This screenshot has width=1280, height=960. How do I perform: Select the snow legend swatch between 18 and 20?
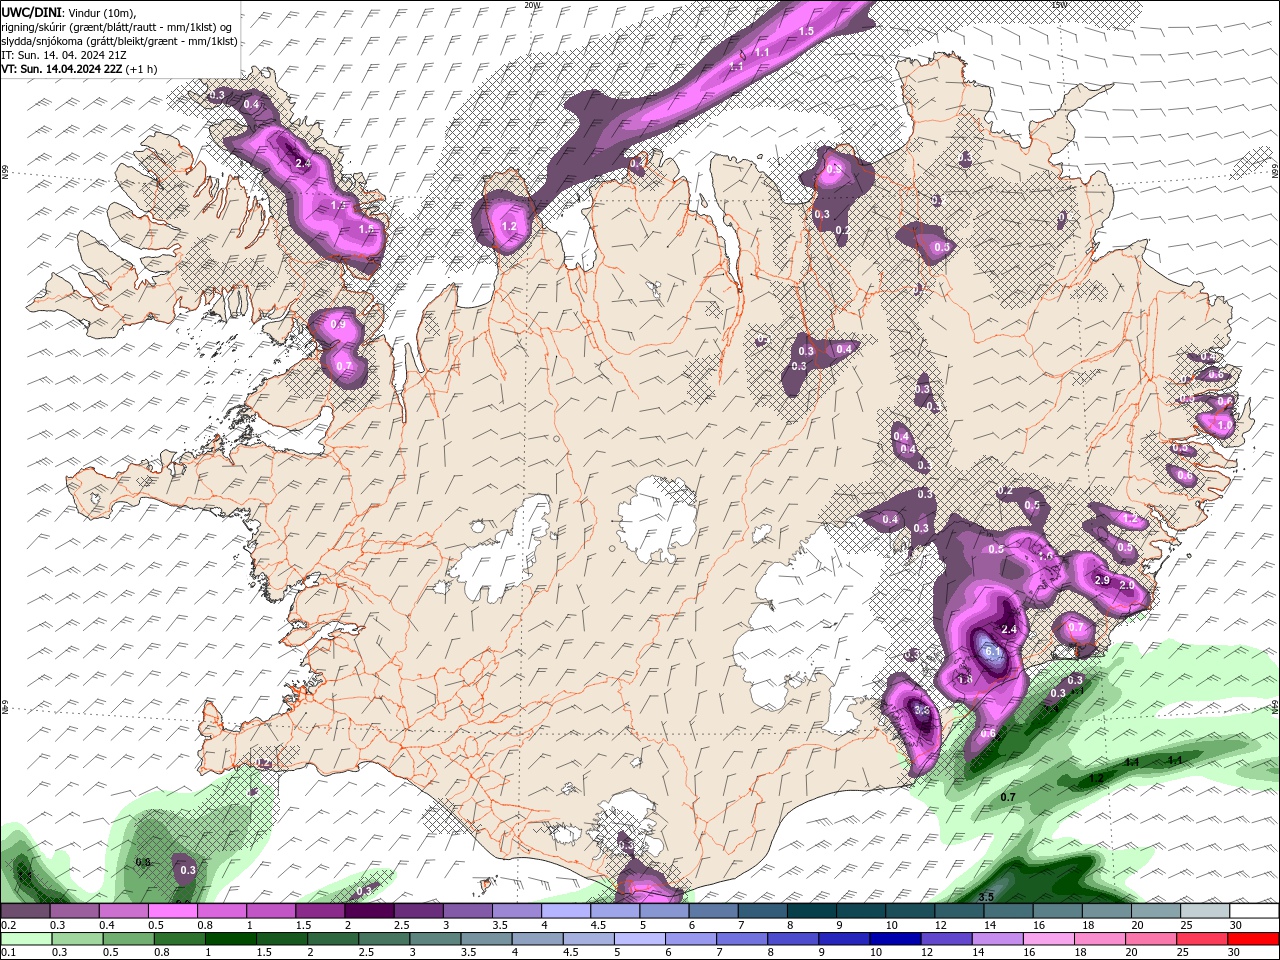[x=1106, y=911]
